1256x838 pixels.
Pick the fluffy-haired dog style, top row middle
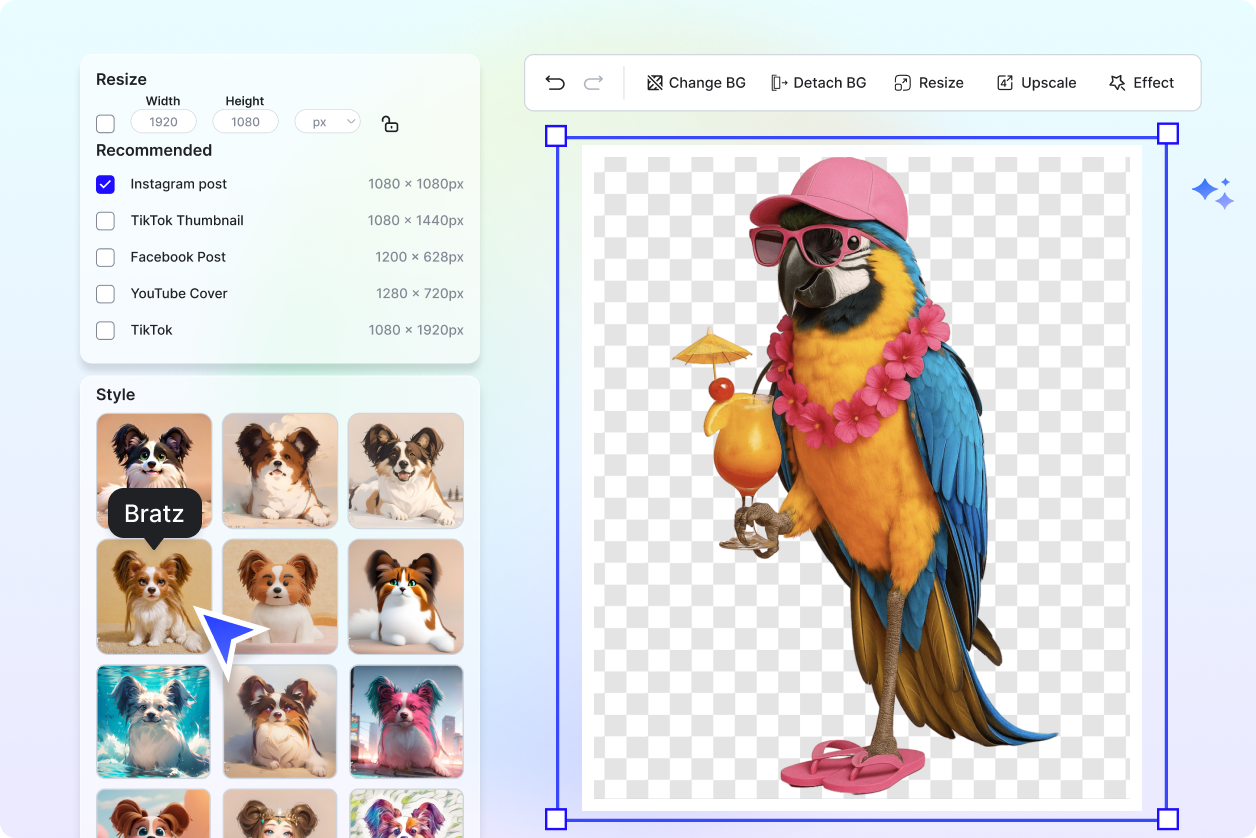point(280,470)
